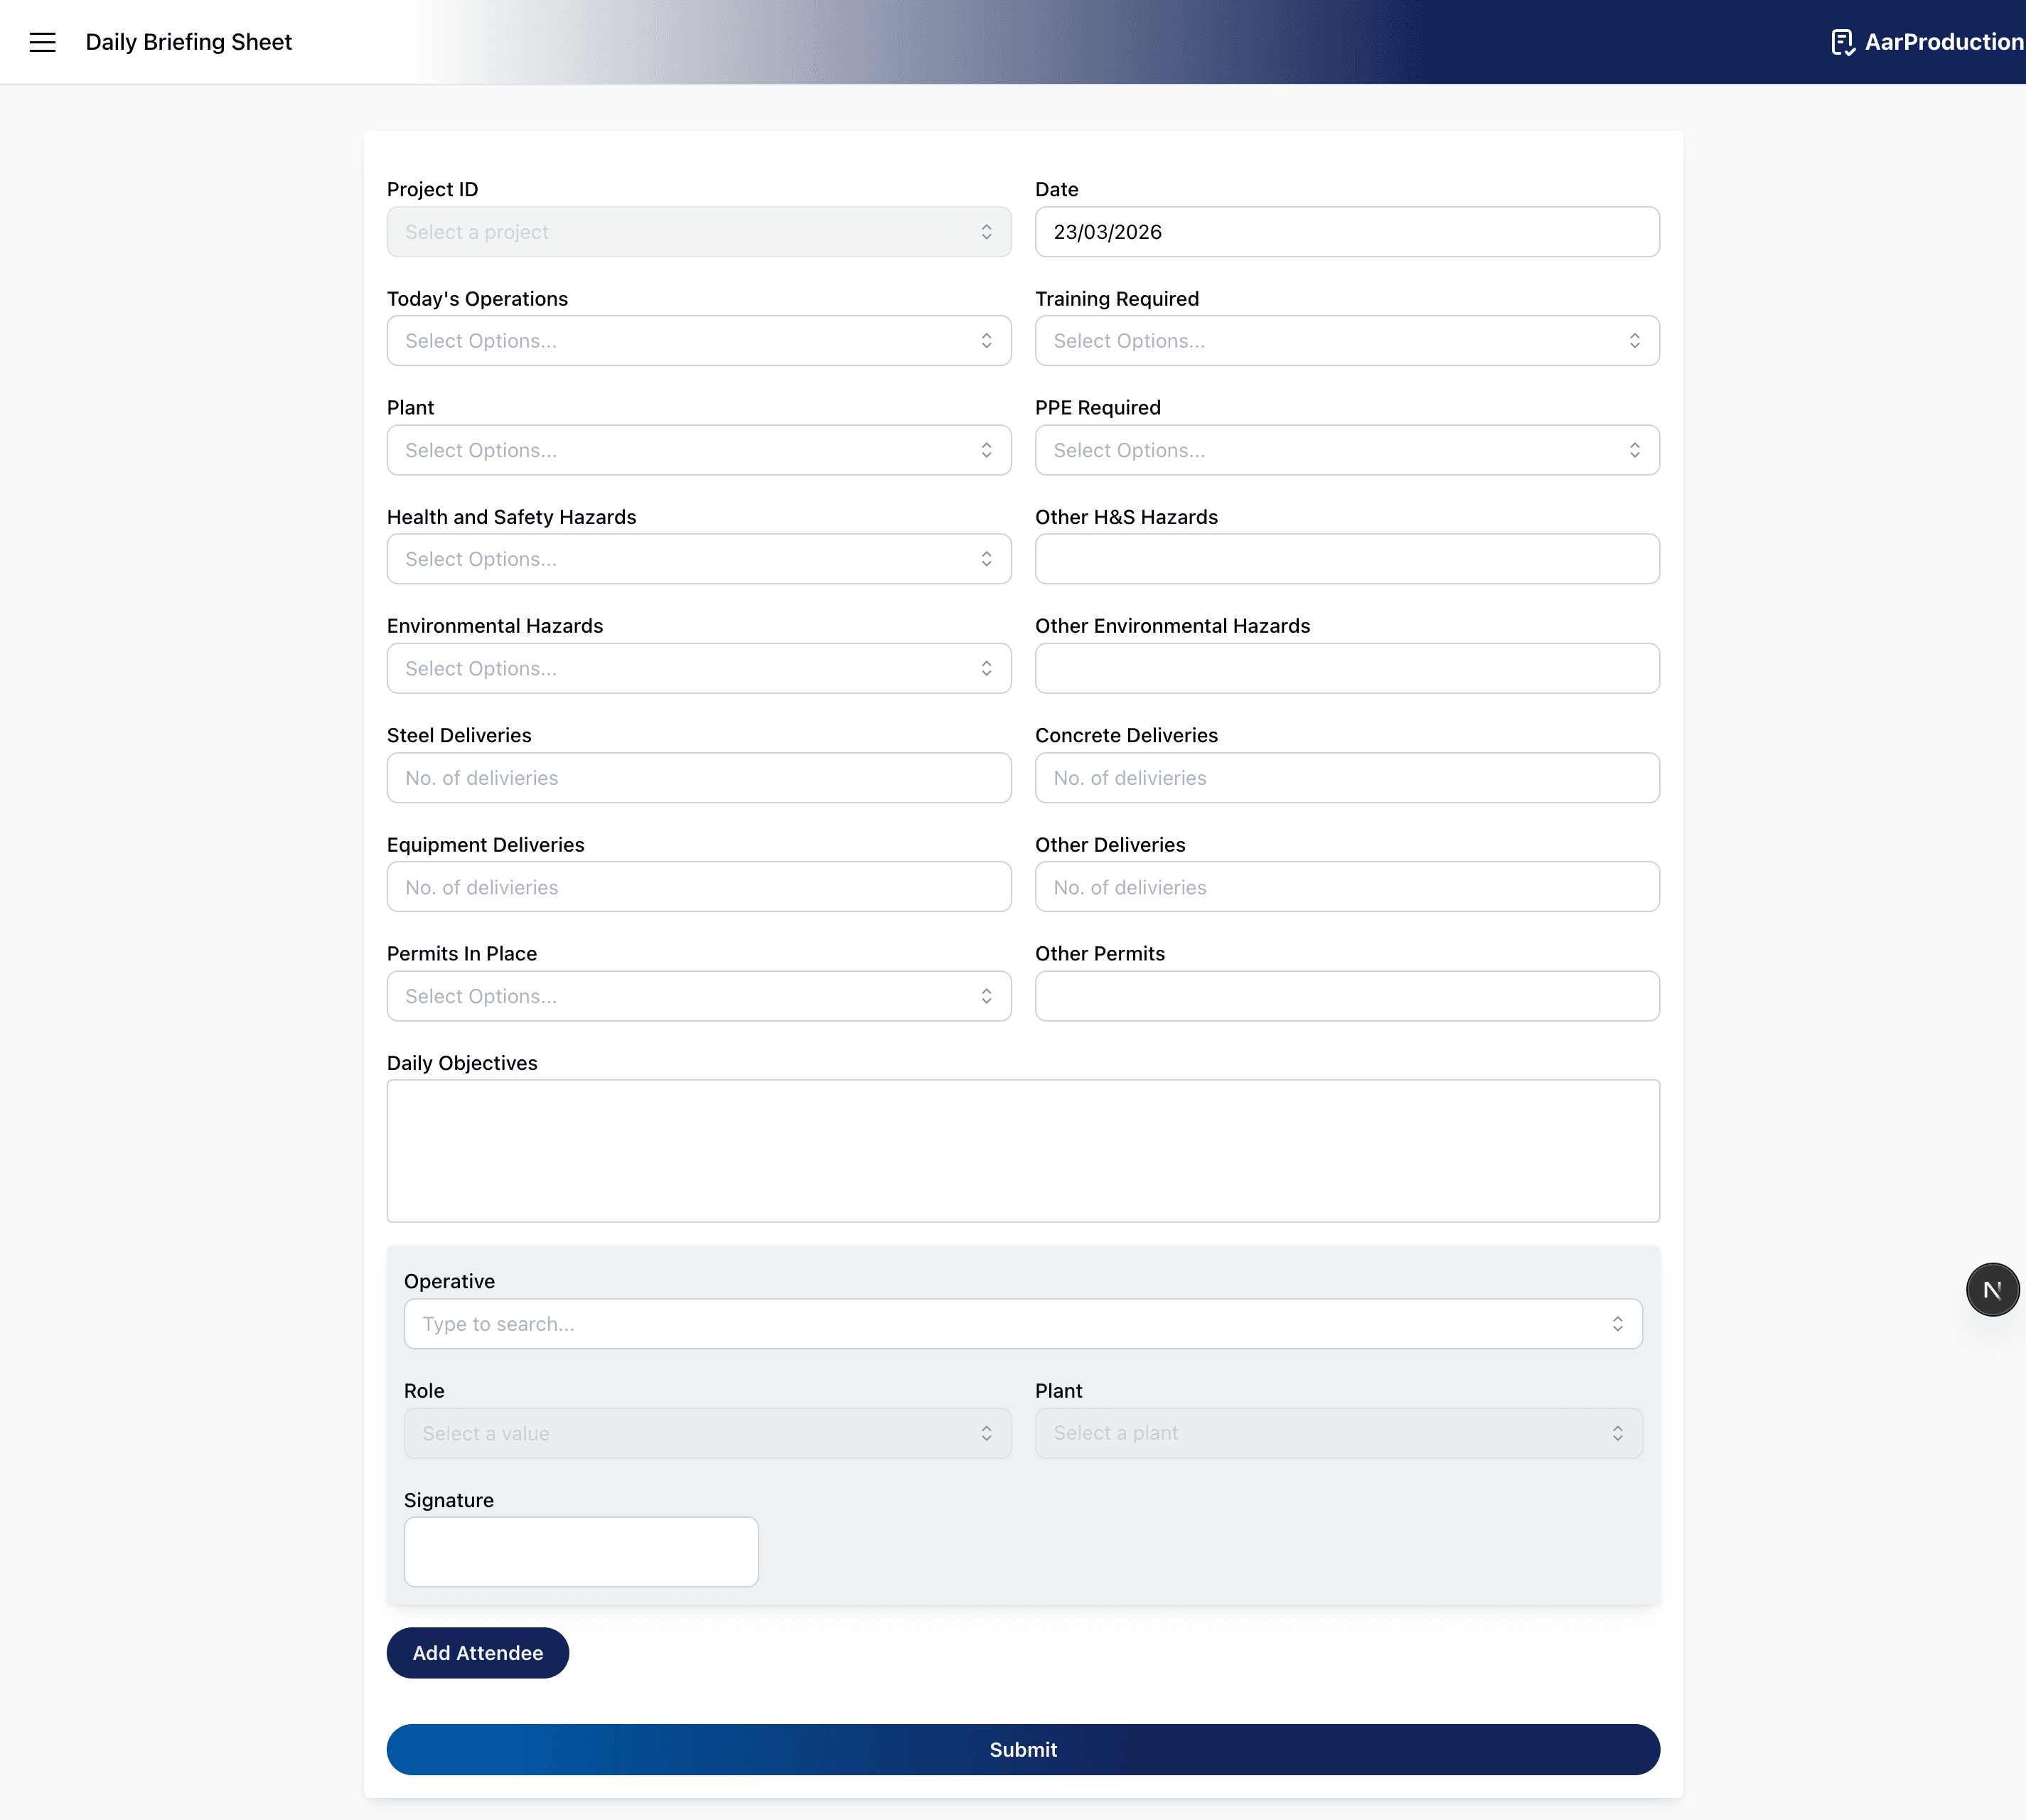Click the Date input field
The width and height of the screenshot is (2026, 1820).
click(1346, 232)
